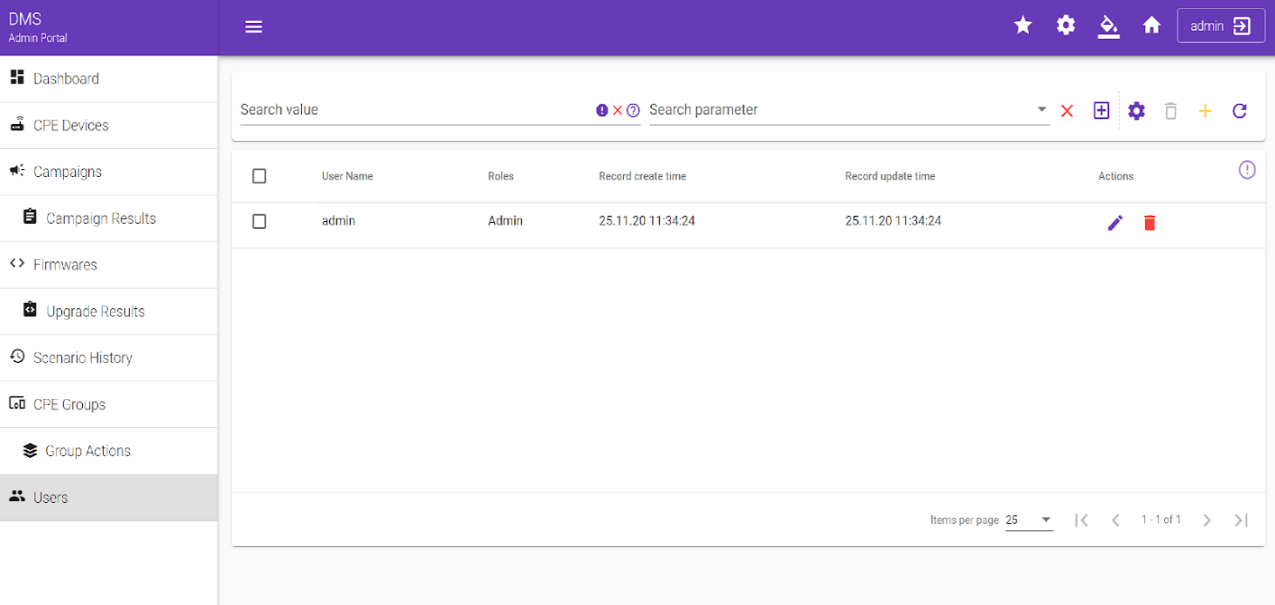Edit the admin user with pencil icon
This screenshot has height=605, width=1275.
[1115, 222]
